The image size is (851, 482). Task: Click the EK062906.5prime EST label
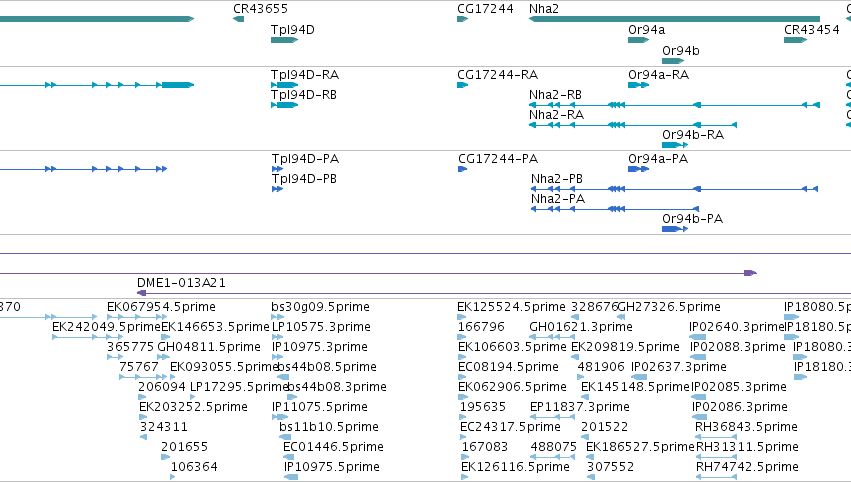pos(512,387)
